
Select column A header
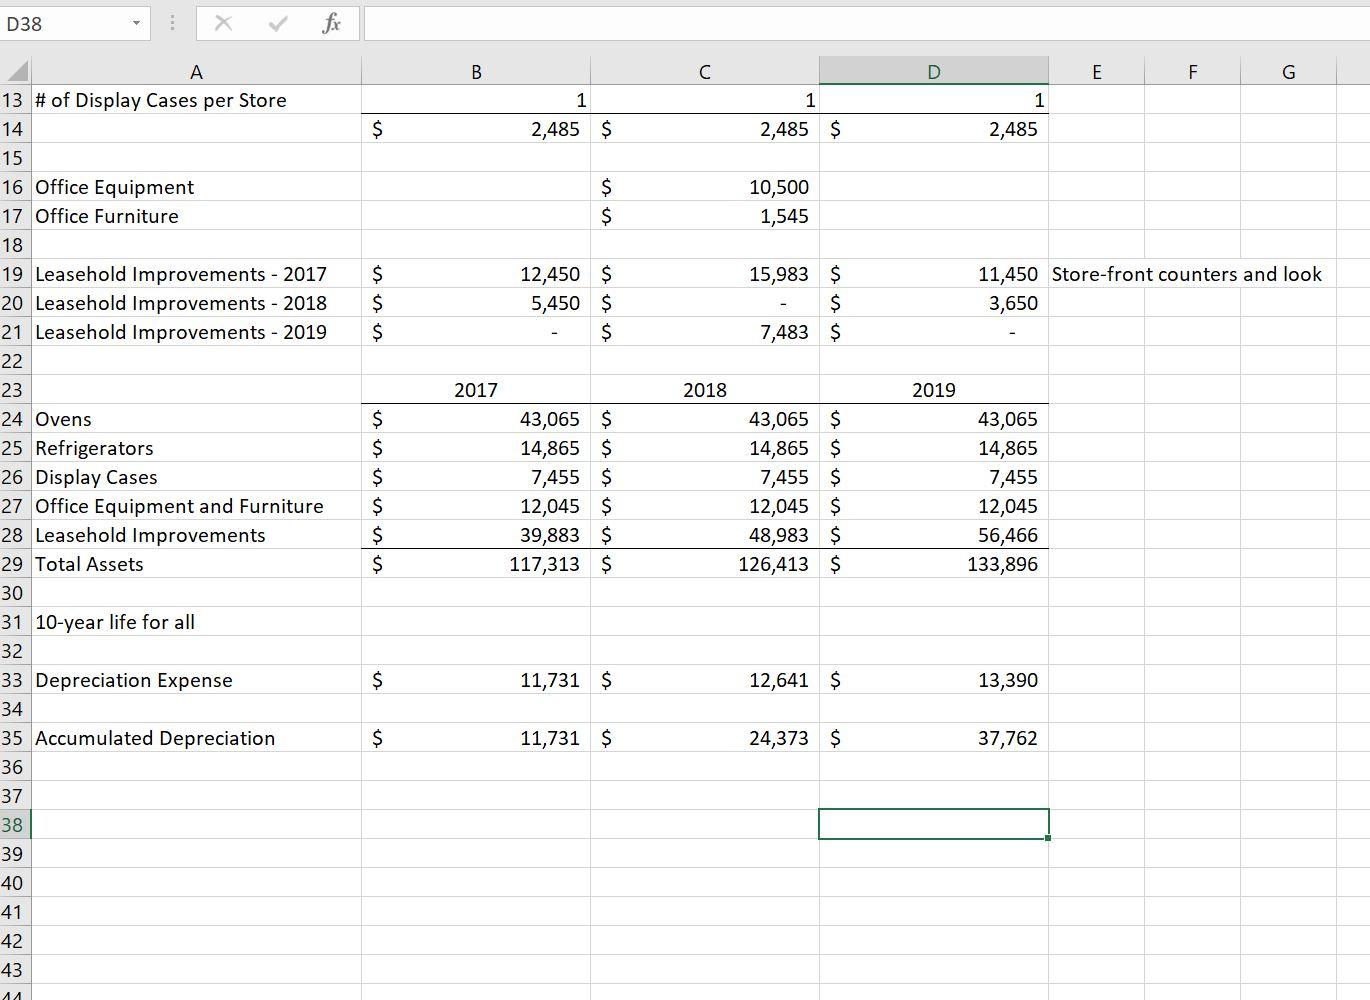(x=196, y=71)
